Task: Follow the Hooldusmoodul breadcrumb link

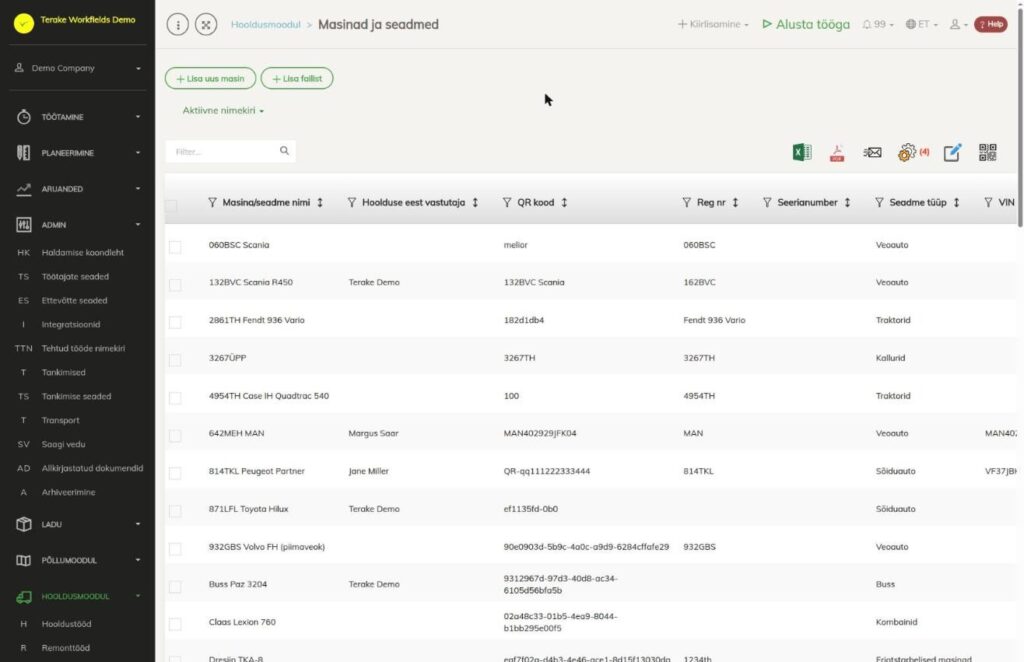Action: [x=266, y=25]
